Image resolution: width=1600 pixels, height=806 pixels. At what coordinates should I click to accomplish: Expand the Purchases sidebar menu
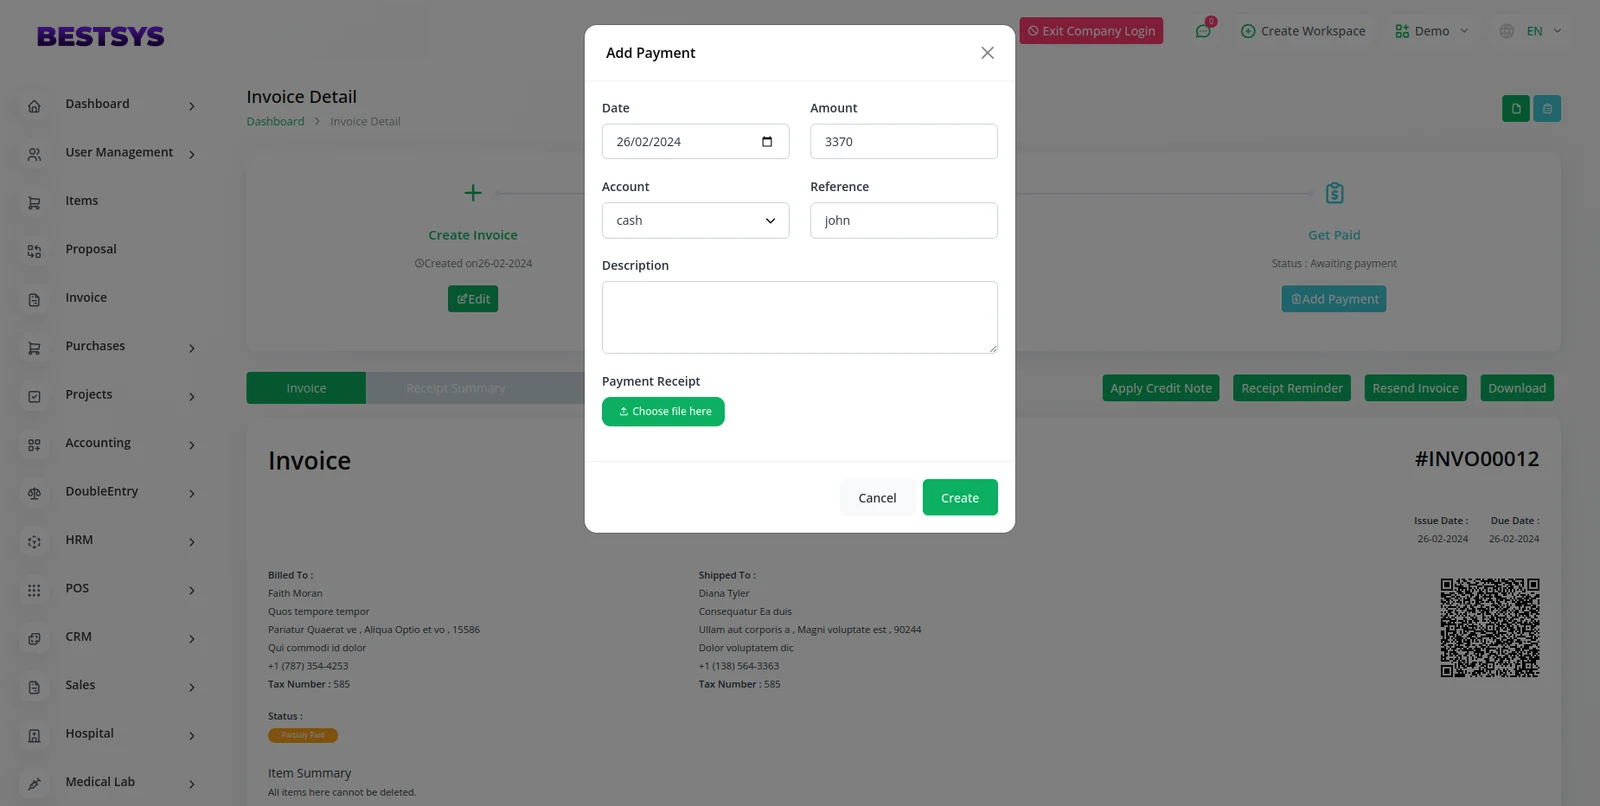click(110, 347)
